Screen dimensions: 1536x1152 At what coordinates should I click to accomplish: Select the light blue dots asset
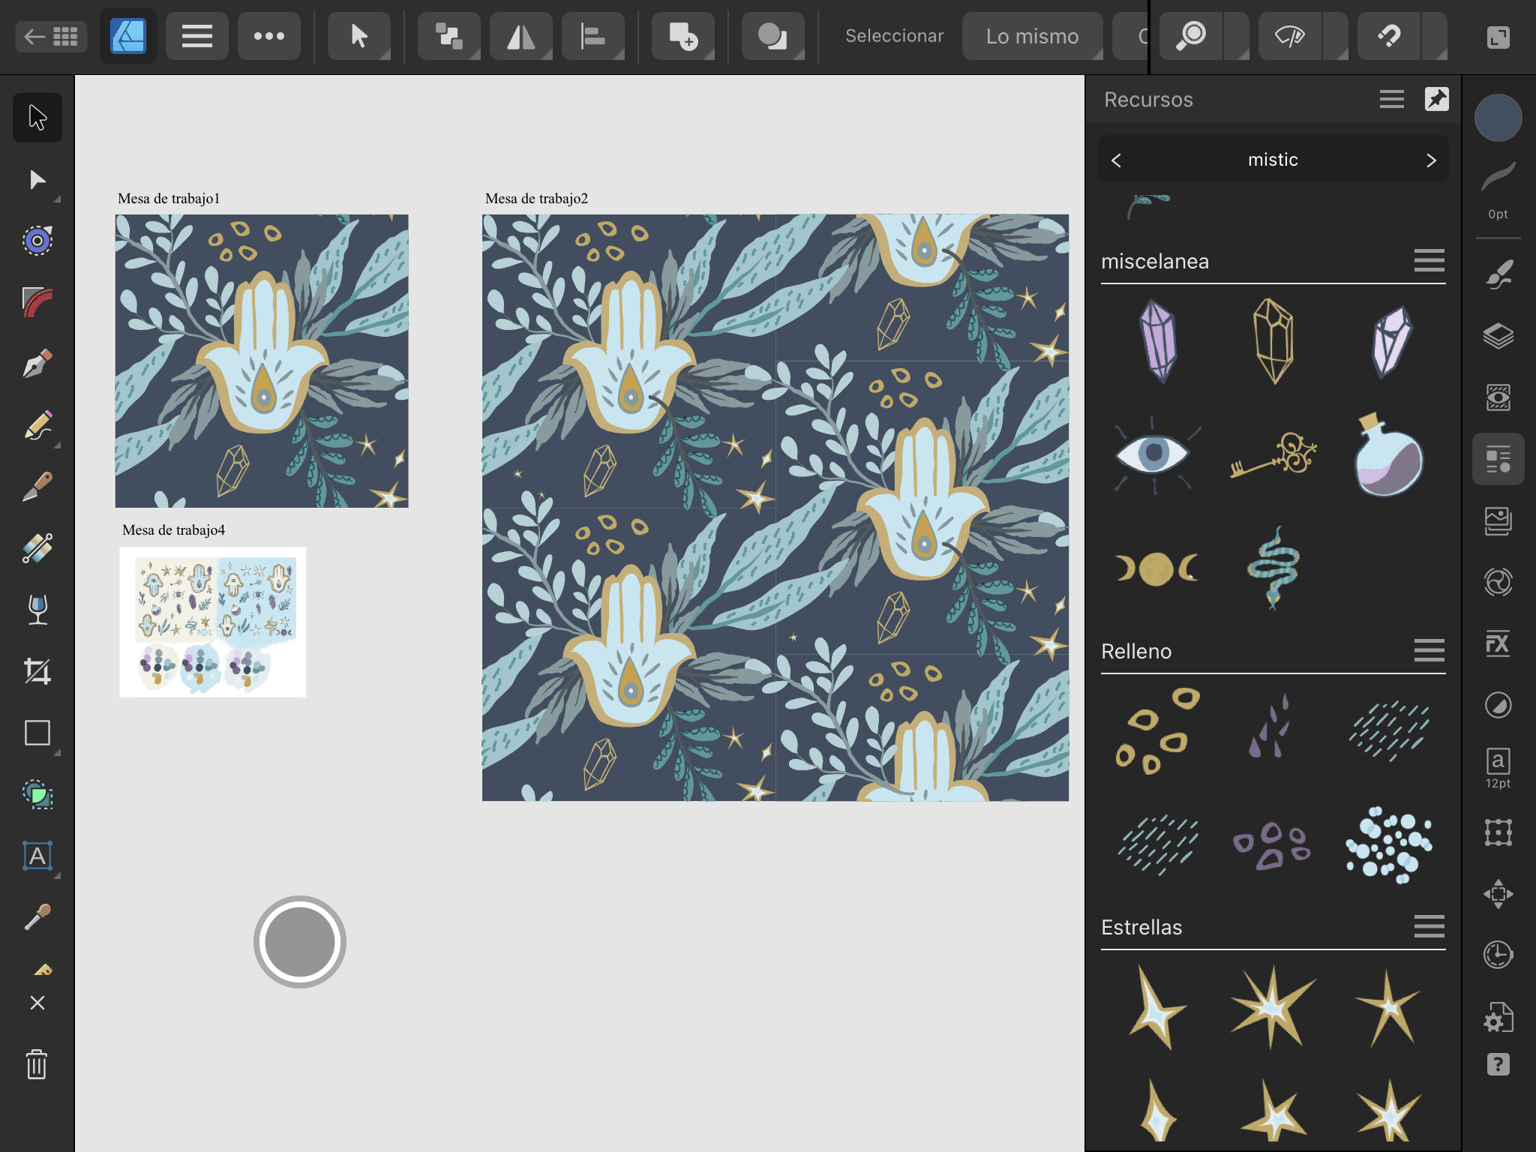1389,845
